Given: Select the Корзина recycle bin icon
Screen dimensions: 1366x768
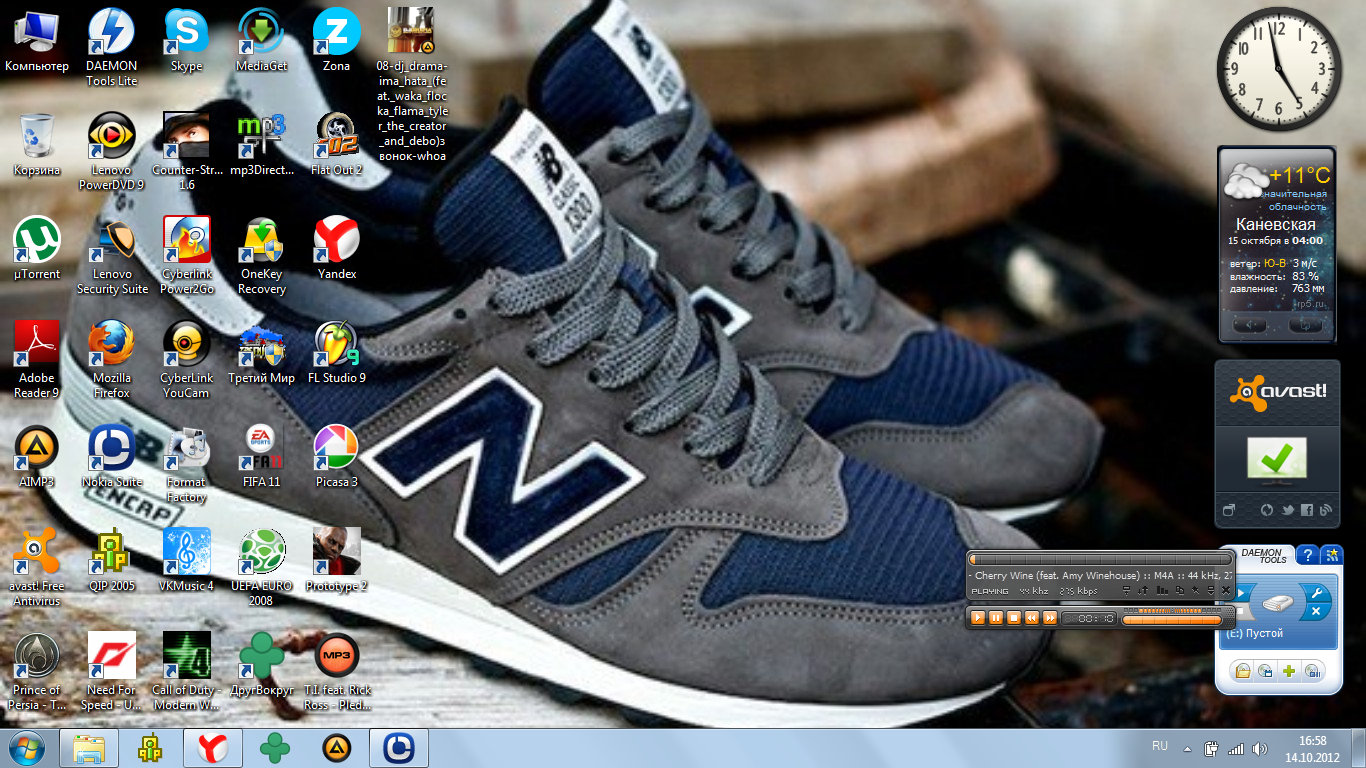Looking at the screenshot, I should (37, 145).
